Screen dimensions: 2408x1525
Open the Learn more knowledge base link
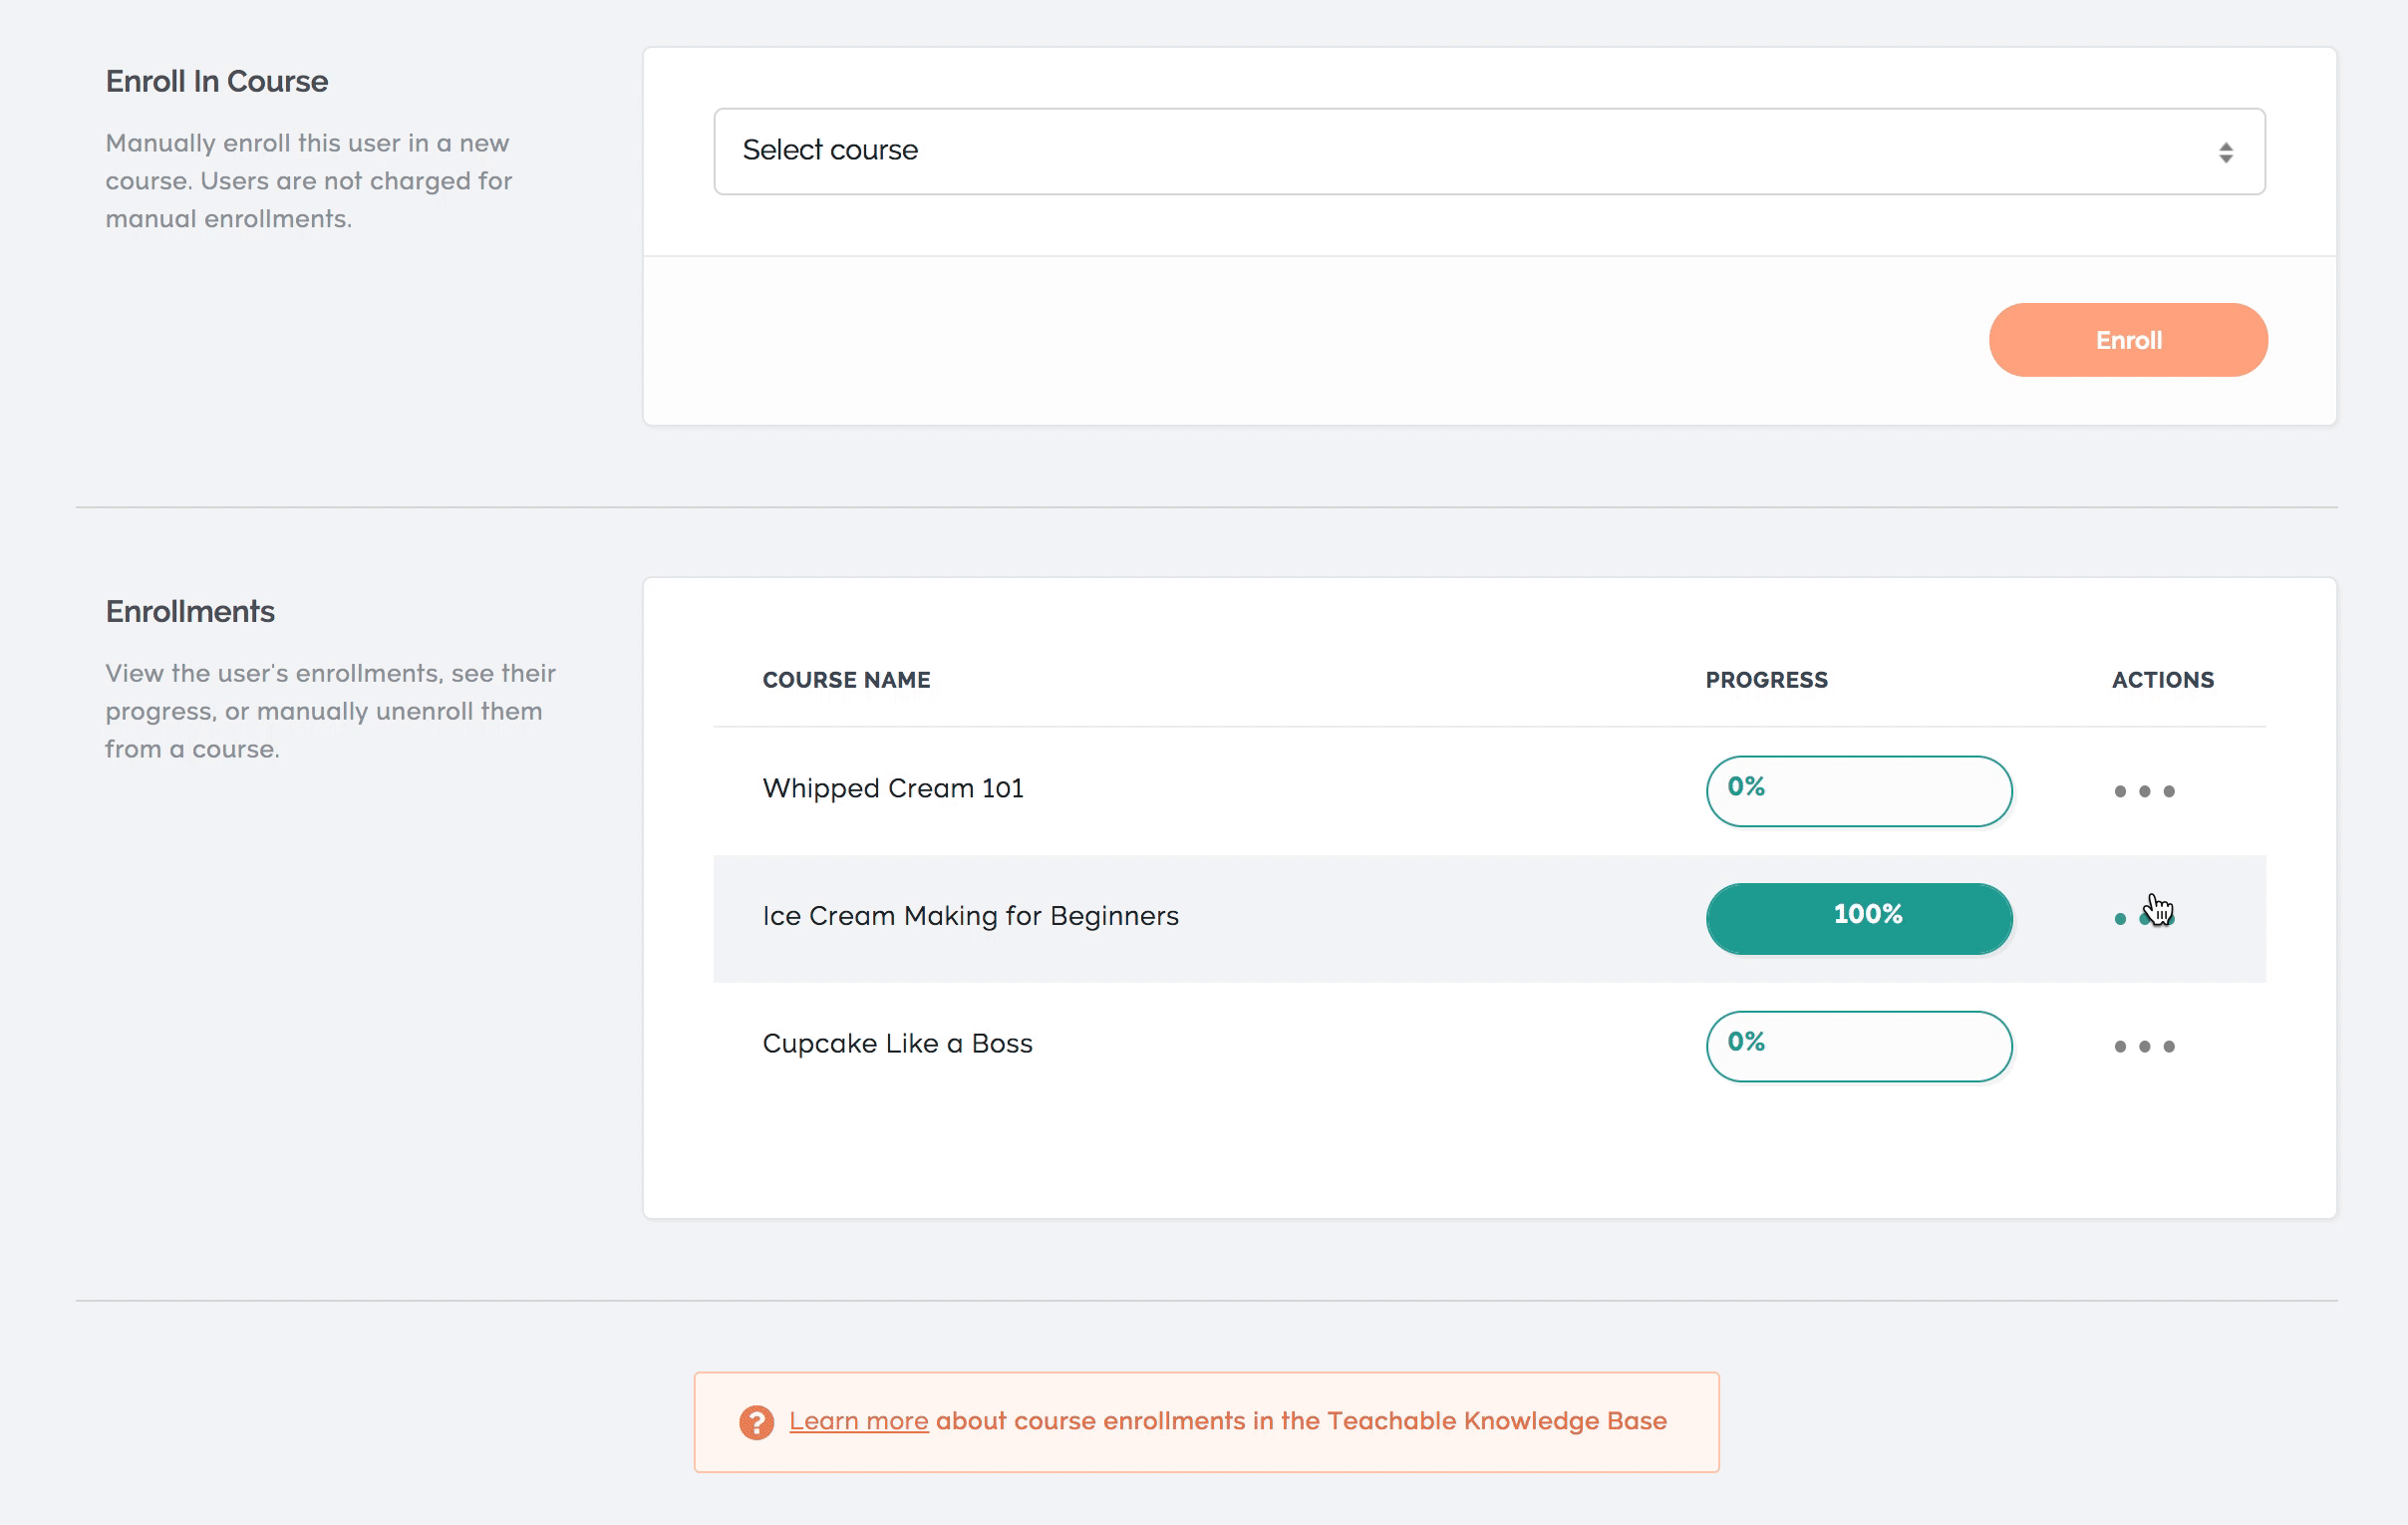(x=858, y=1421)
